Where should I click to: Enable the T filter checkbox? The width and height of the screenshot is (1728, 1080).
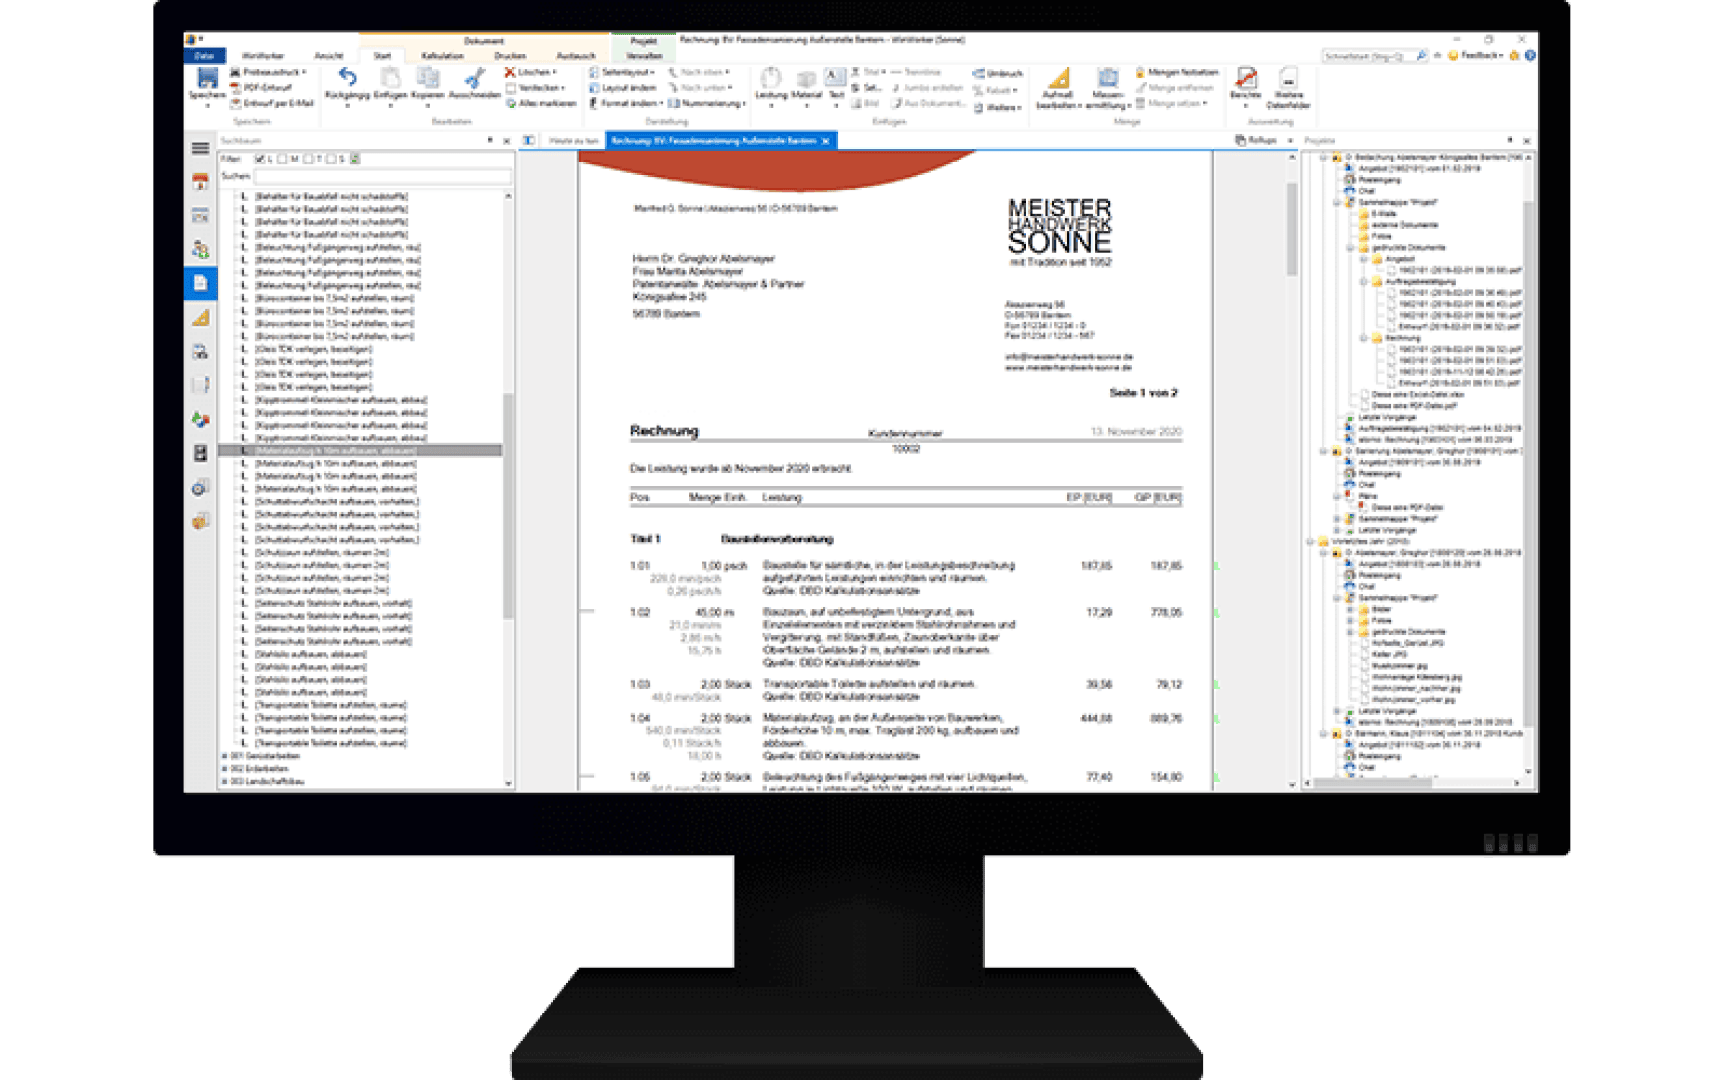[x=308, y=159]
